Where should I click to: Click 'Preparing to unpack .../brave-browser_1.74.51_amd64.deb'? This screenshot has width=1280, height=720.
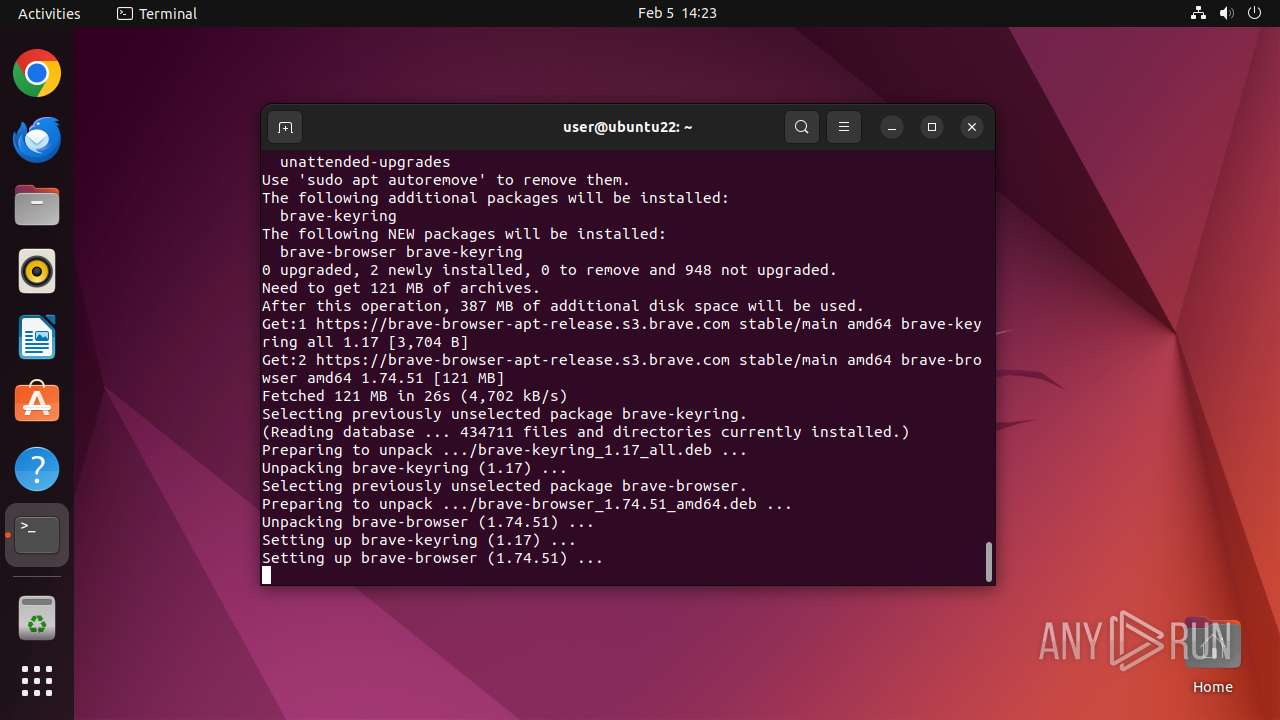pos(527,504)
